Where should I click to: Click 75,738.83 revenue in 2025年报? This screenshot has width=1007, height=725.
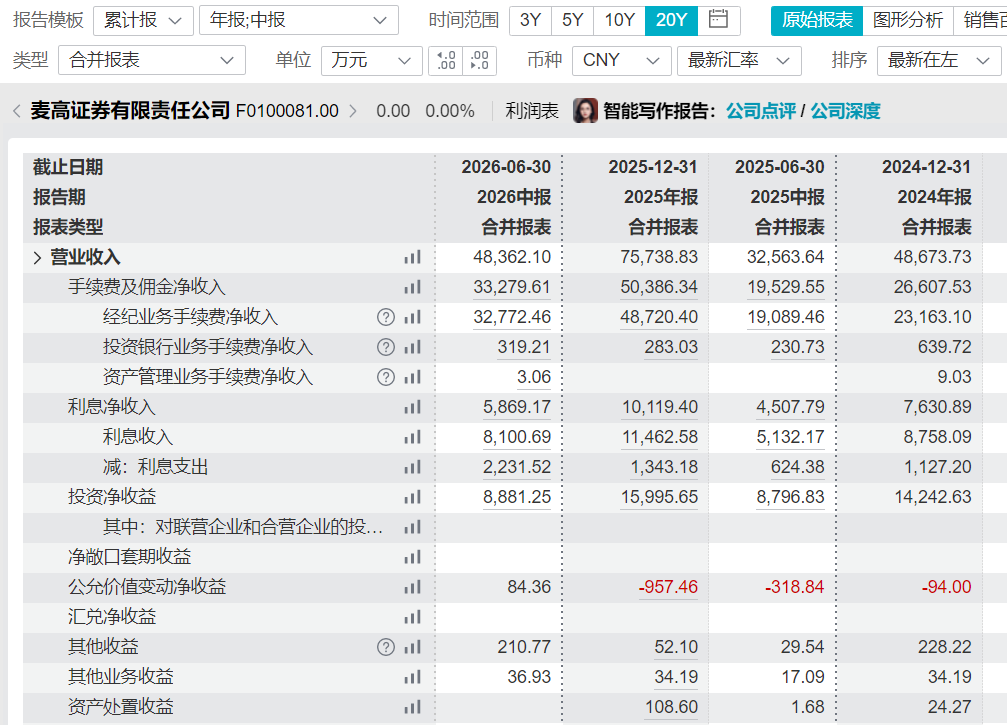click(x=659, y=257)
